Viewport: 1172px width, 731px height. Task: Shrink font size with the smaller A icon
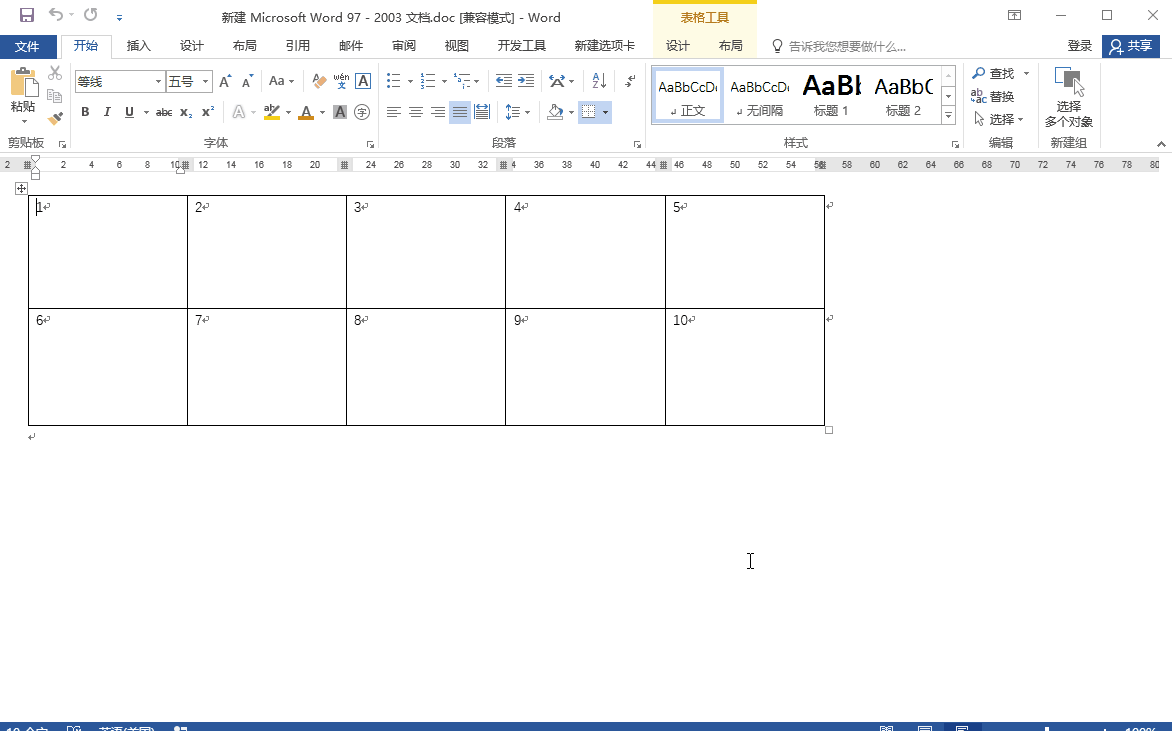point(247,81)
